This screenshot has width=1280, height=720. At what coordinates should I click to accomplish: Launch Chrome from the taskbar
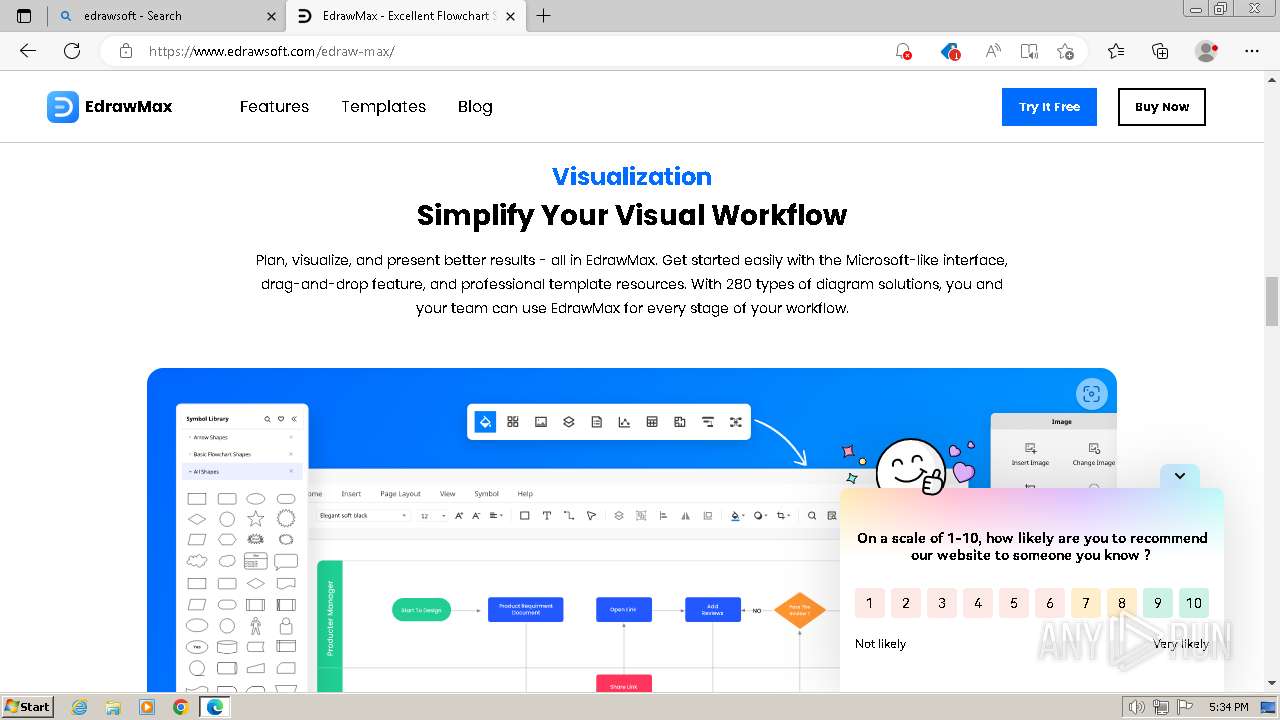pyautogui.click(x=180, y=707)
